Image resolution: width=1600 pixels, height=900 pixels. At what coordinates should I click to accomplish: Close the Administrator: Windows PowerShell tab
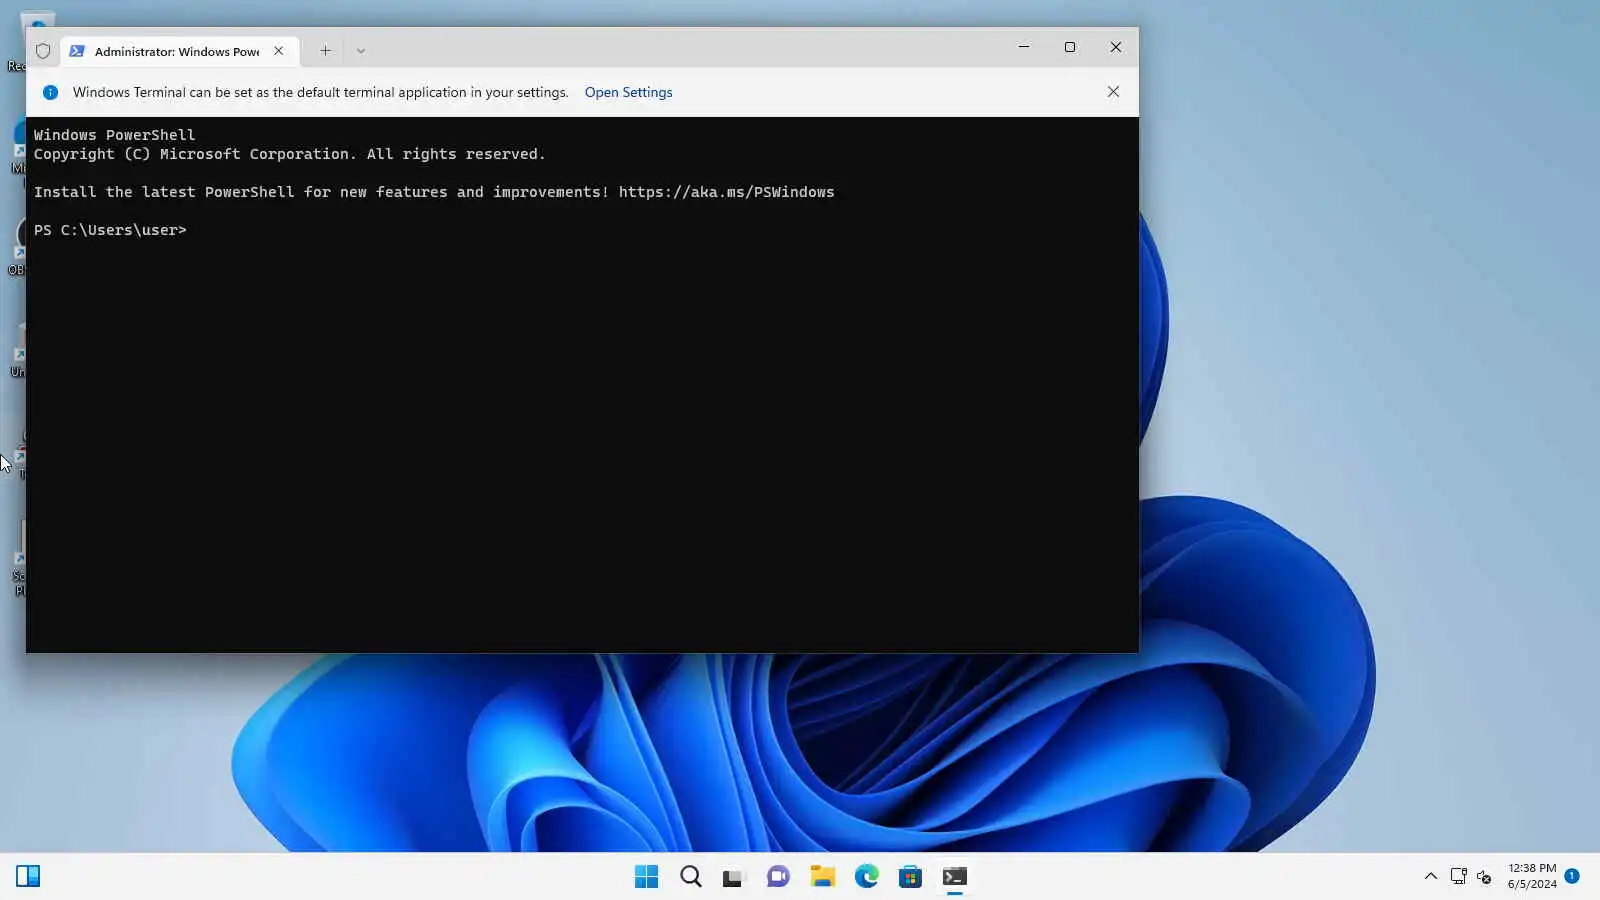tap(279, 51)
